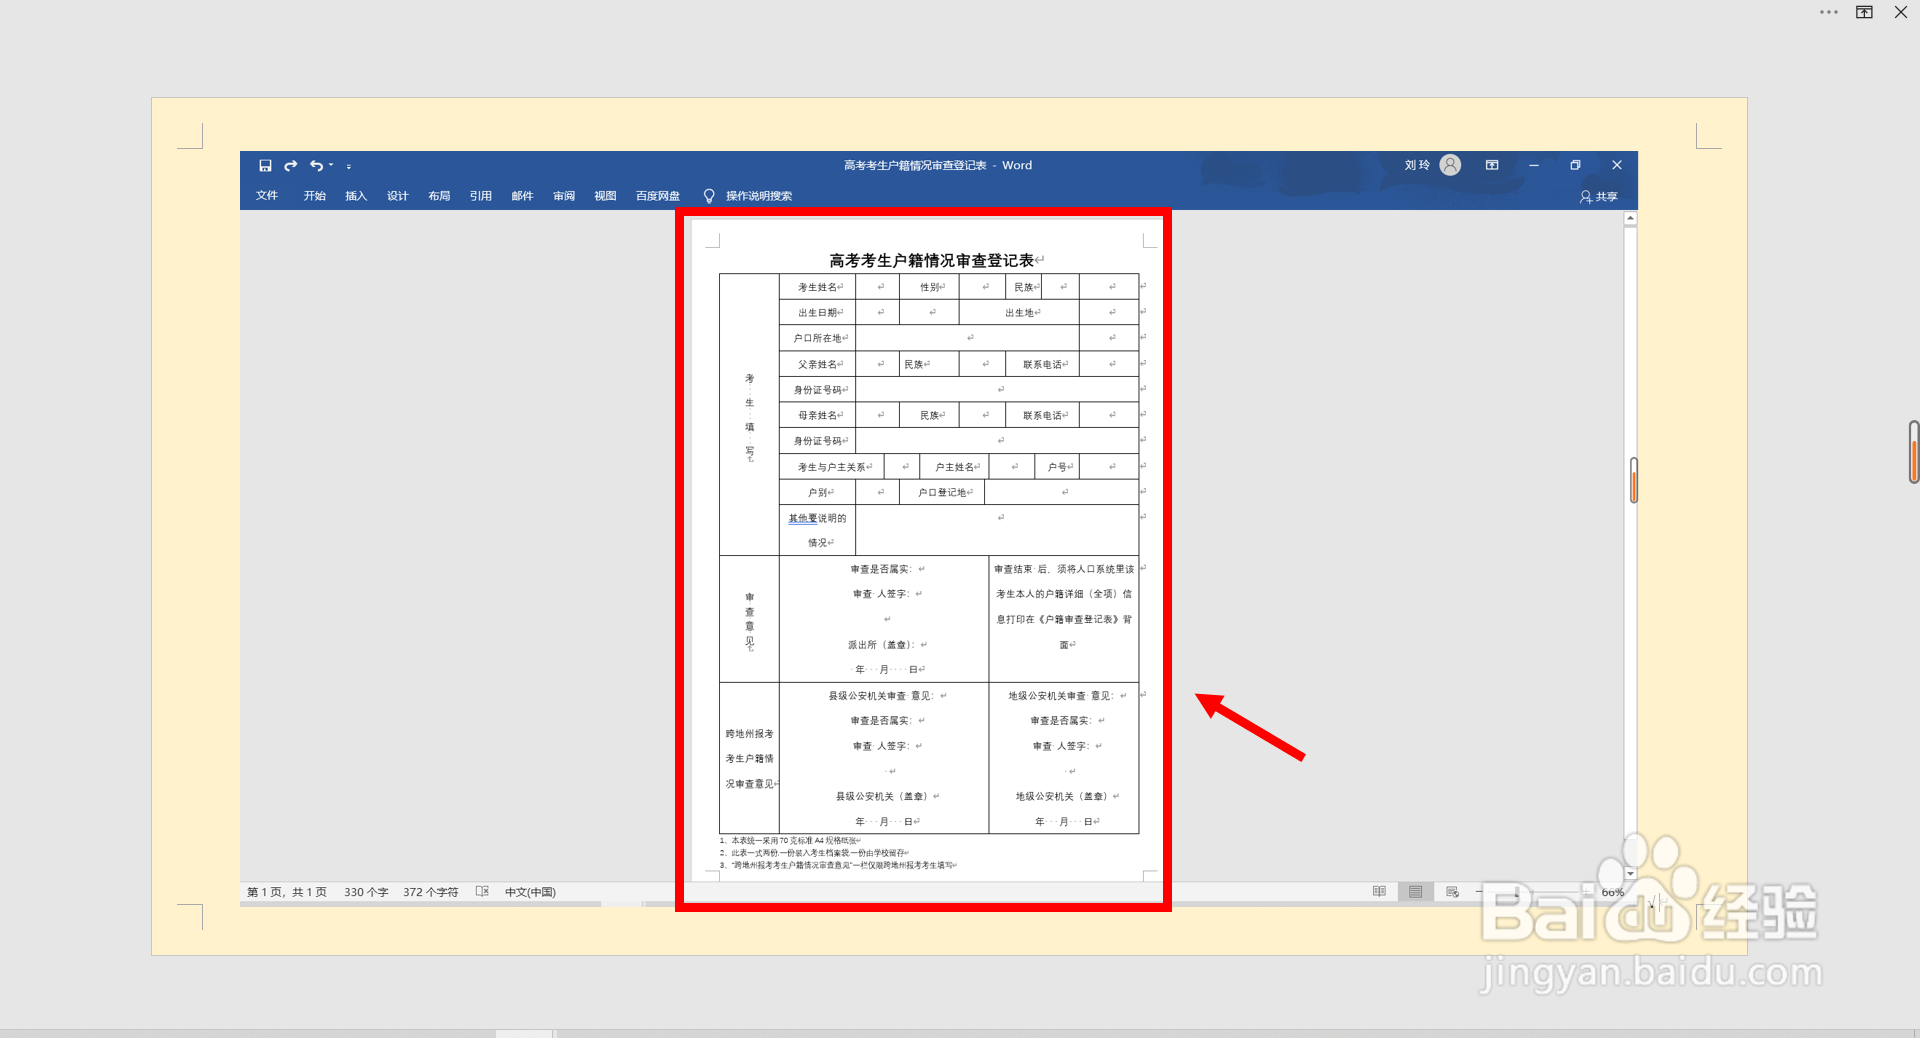
Task: Click the 户口登记地 table cell
Action: click(942, 492)
